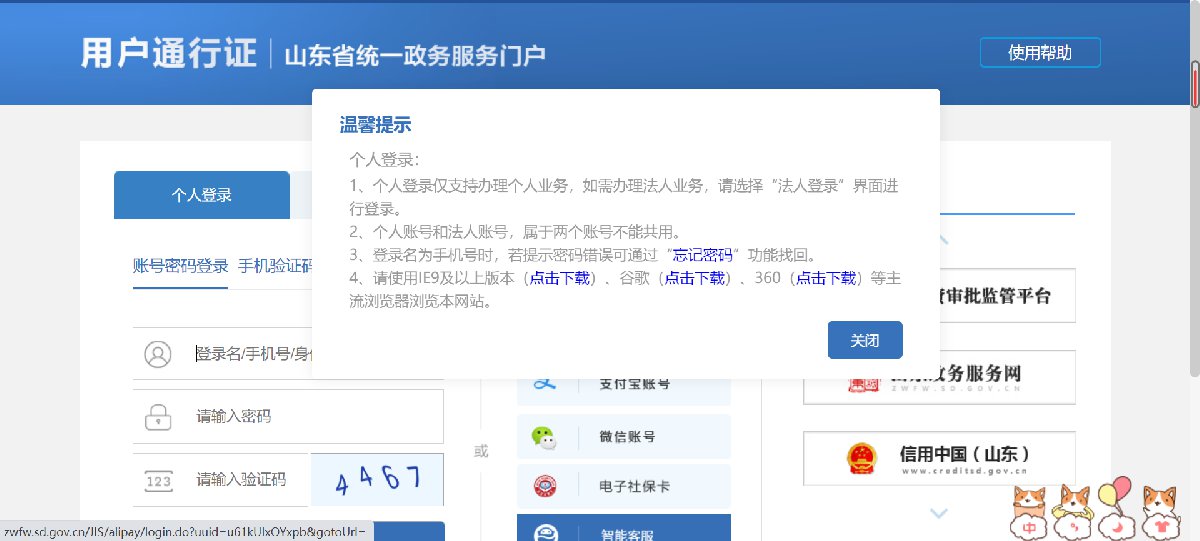Focus the 请输入验证码 captcha input field
This screenshot has height=541, width=1200.
[221, 480]
